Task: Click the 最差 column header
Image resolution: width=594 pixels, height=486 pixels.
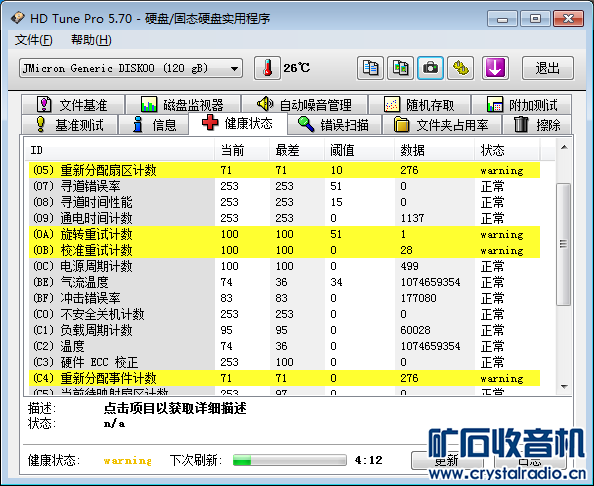Action: point(297,150)
